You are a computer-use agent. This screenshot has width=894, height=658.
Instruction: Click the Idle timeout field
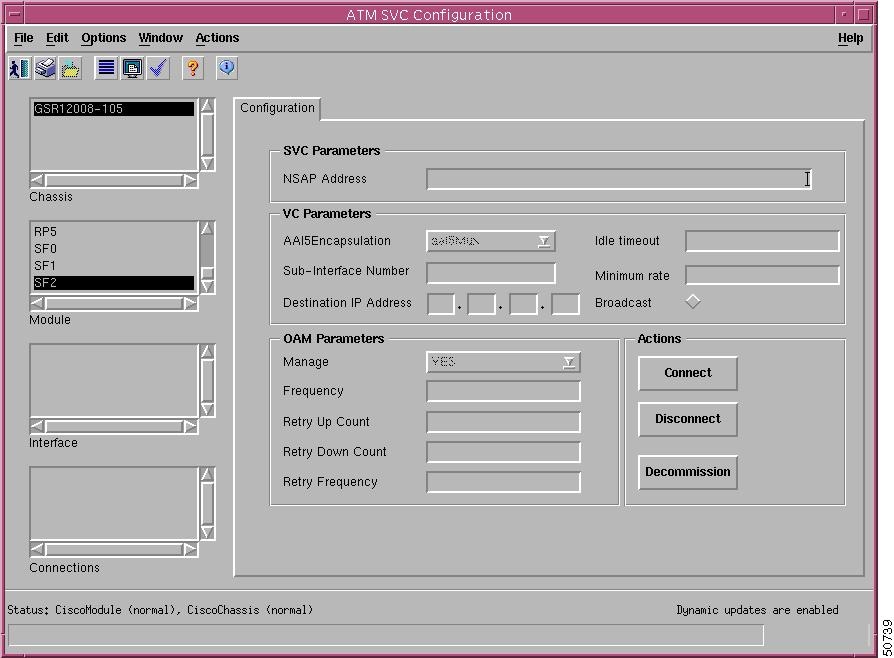point(762,241)
